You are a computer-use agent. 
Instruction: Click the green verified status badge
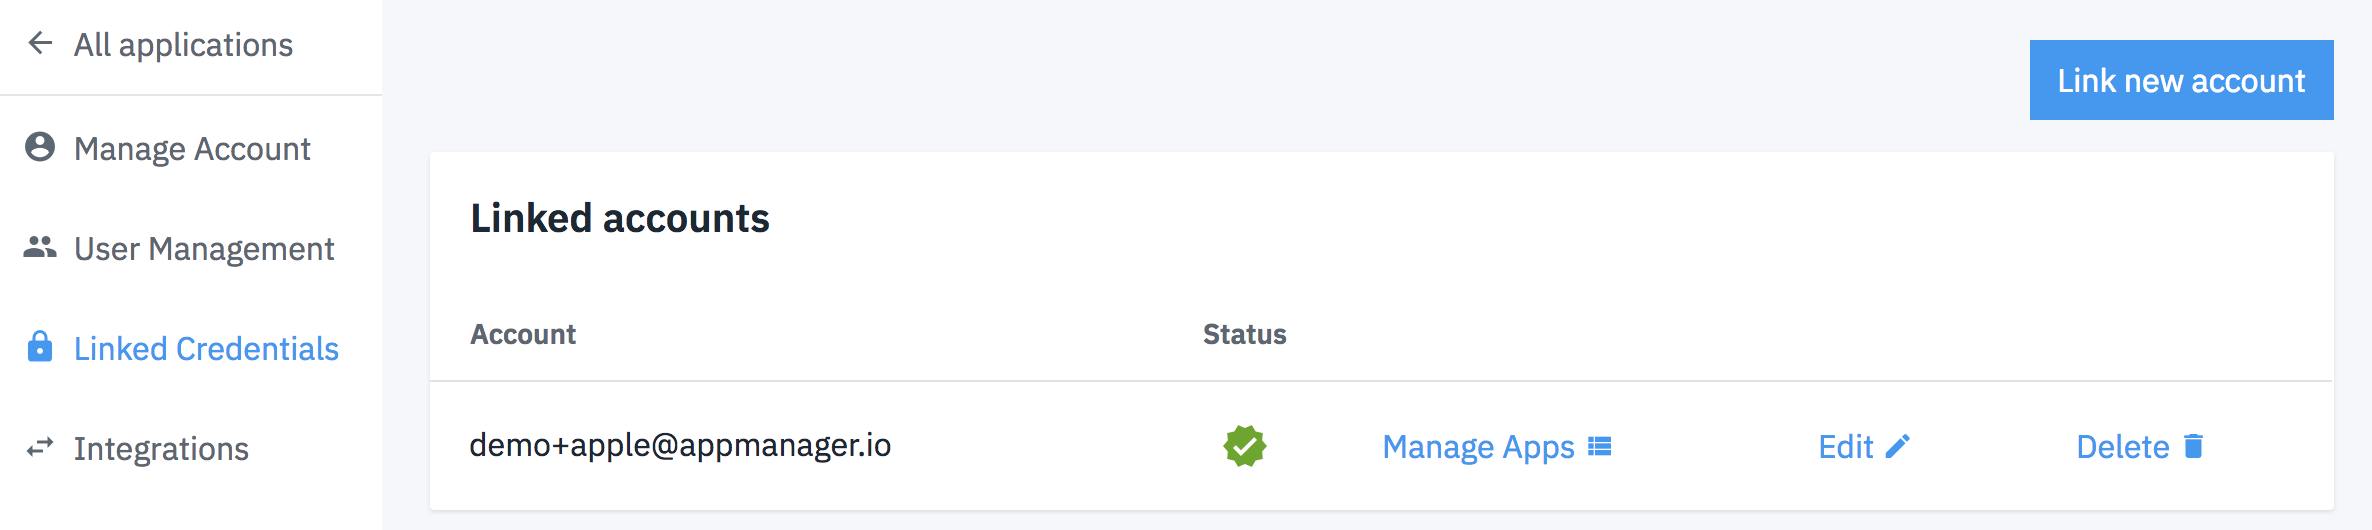[1245, 446]
